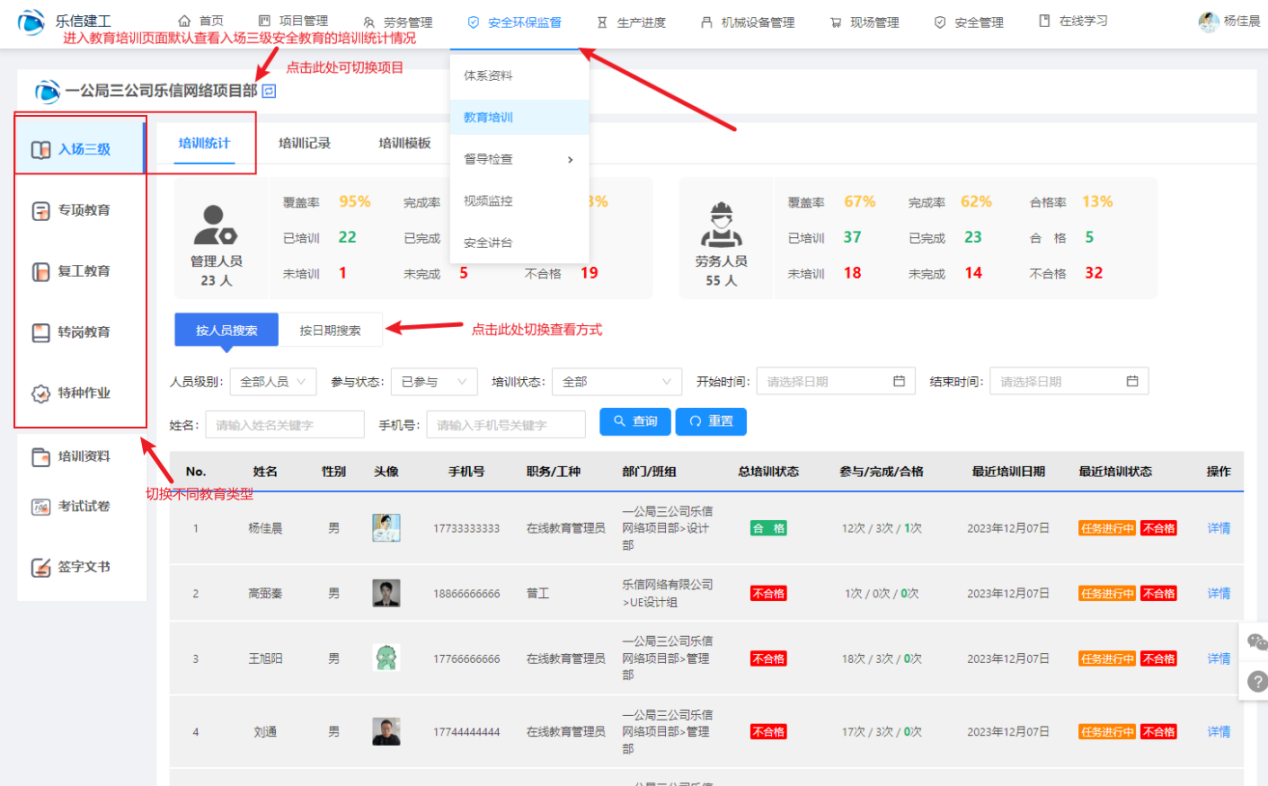Image resolution: width=1268 pixels, height=786 pixels.
Task: Open 详情 link for 杨佳晨
Action: [1218, 528]
